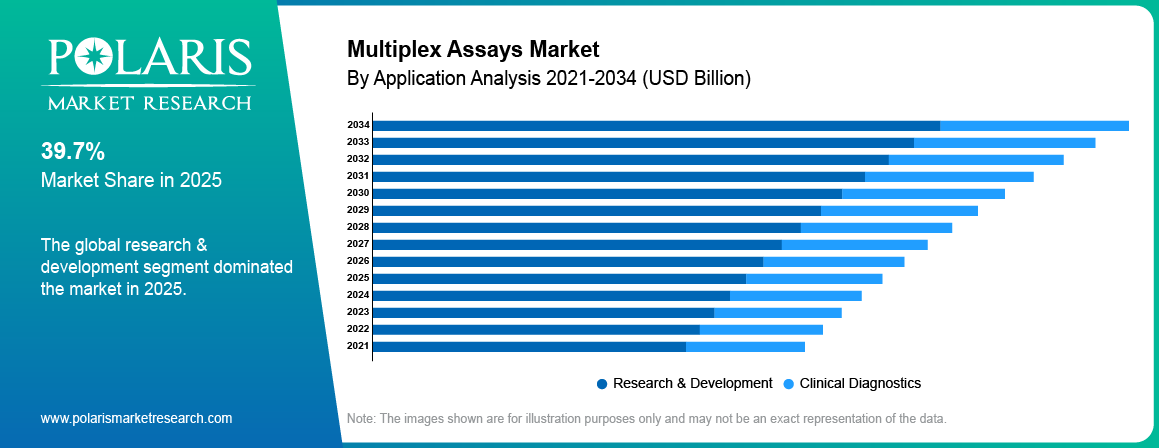Click the 2026 axis label
The image size is (1159, 448).
358,260
